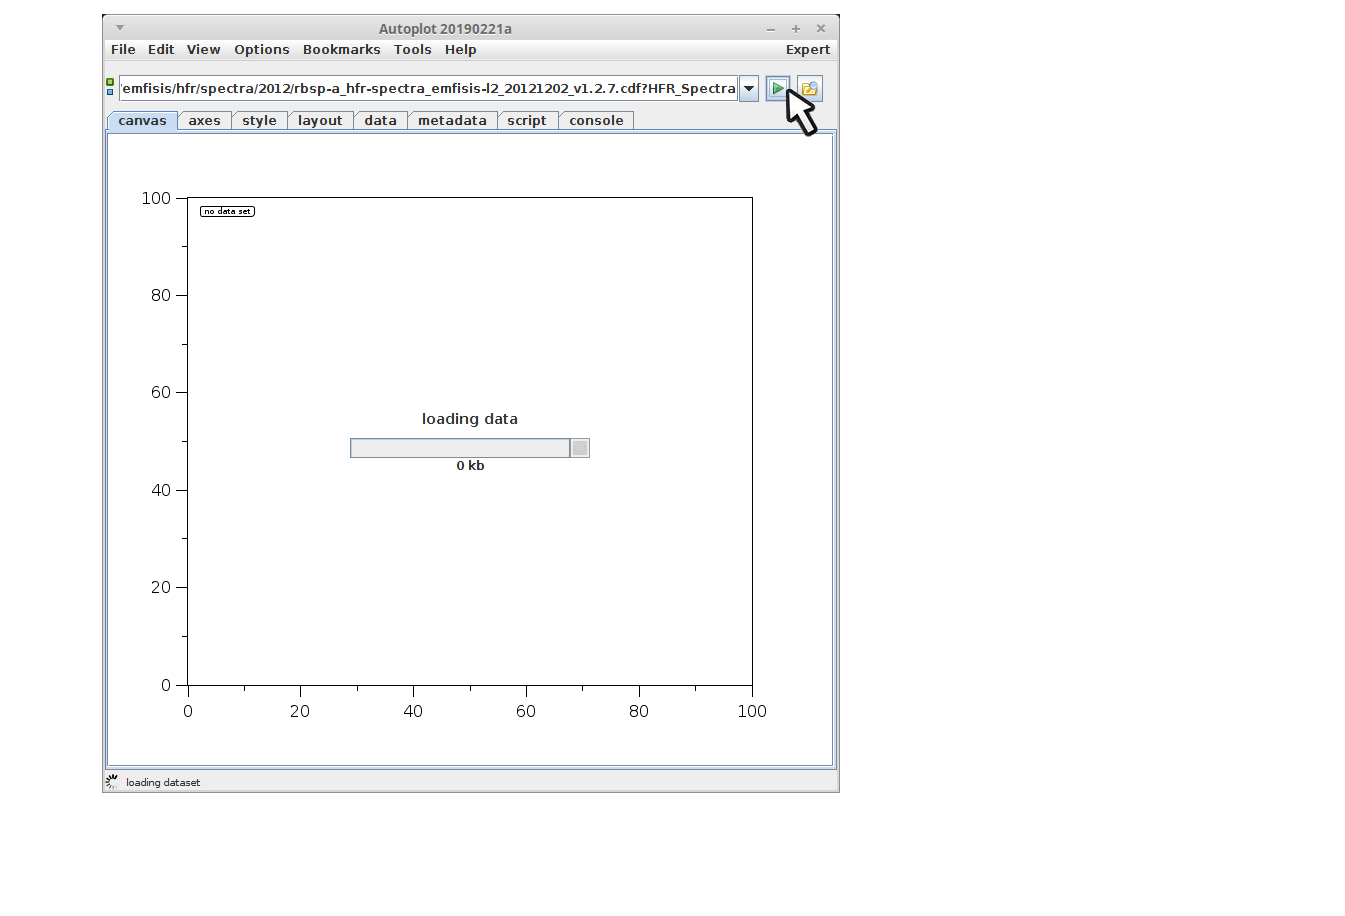The image size is (1345, 916).
Task: Click the loading data progress bar
Action: pos(460,448)
